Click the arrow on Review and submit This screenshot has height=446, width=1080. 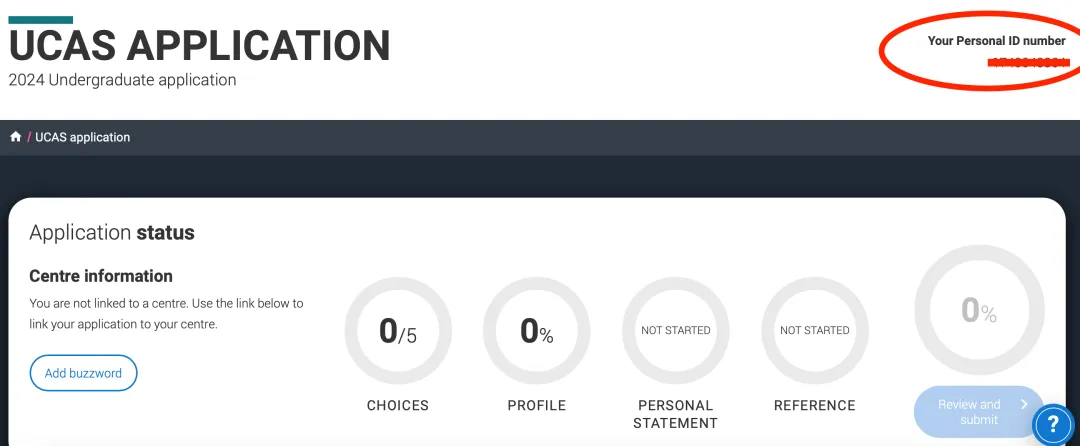click(1024, 405)
